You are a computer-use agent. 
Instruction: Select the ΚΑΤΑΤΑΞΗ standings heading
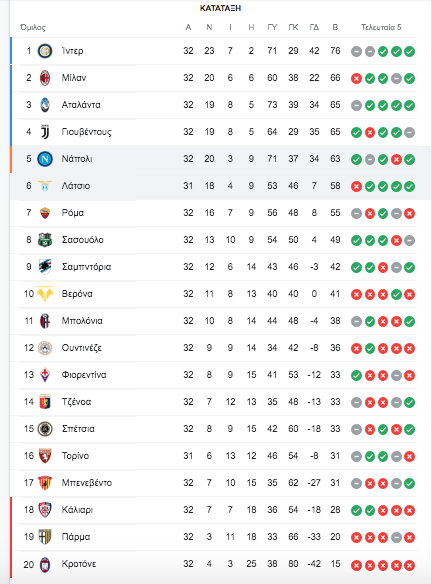coord(220,8)
